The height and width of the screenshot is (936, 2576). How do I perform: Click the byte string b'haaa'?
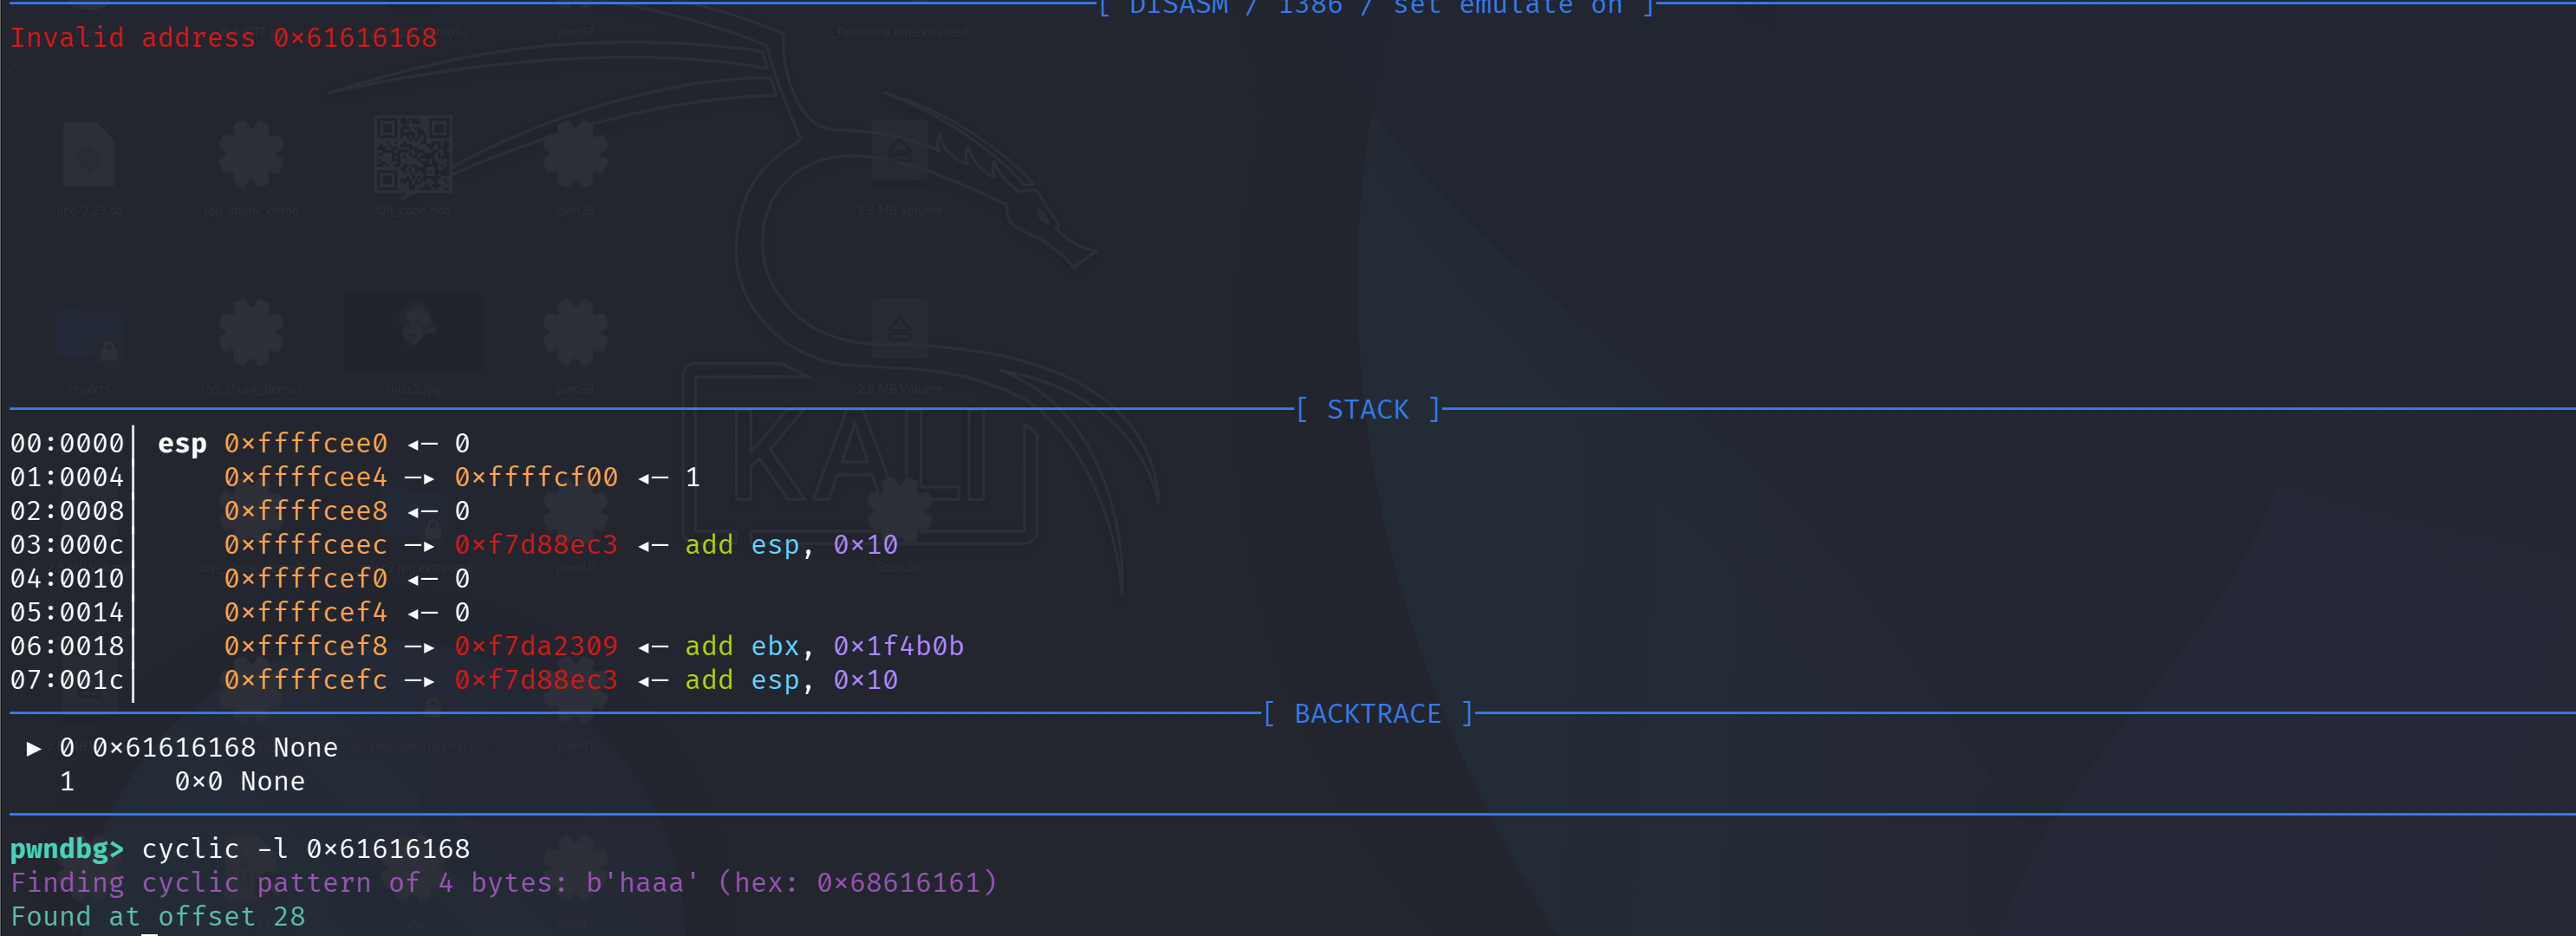click(x=641, y=883)
